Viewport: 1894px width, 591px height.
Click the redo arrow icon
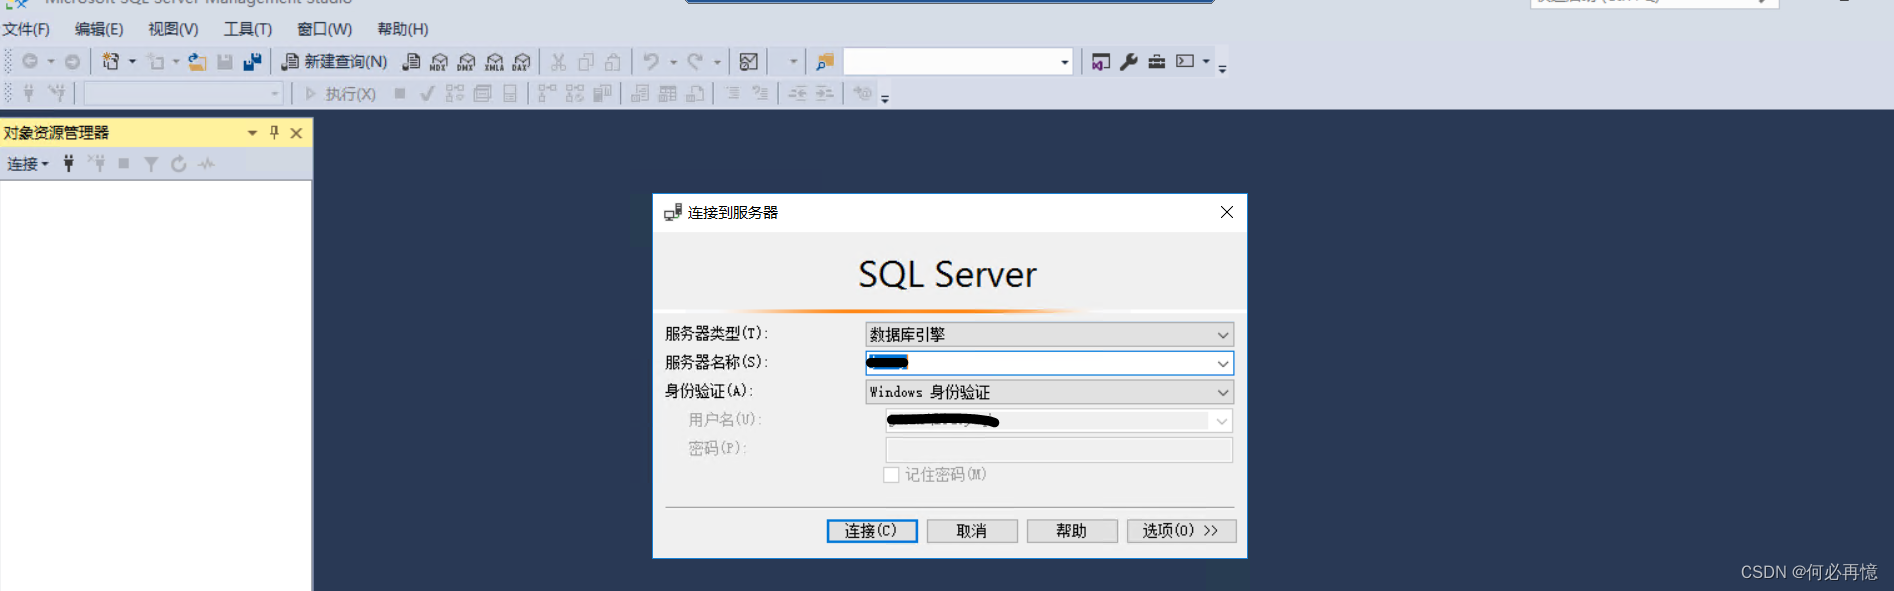pyautogui.click(x=695, y=62)
